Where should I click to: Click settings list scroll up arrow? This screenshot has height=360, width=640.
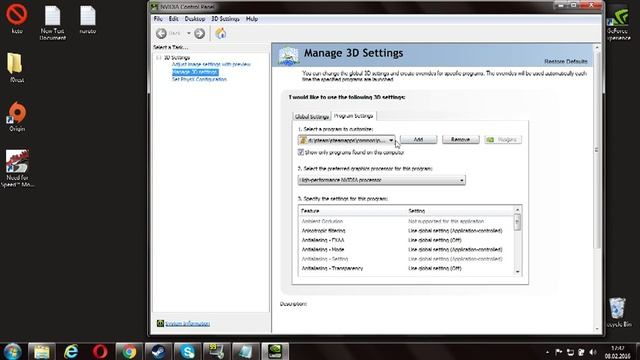[x=518, y=210]
